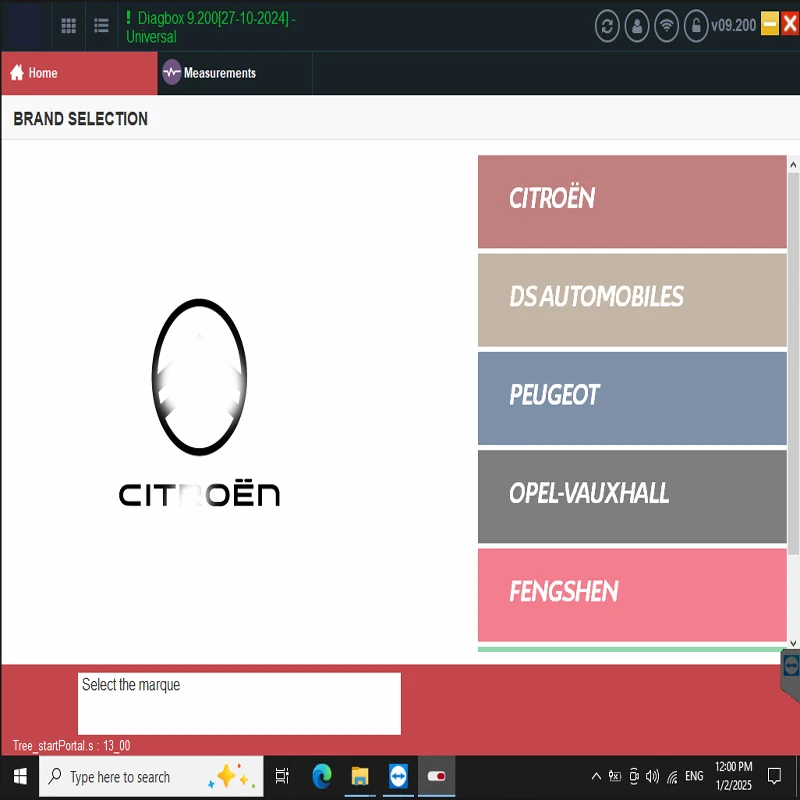
Task: Click the battery/power tray icon
Action: click(x=614, y=777)
